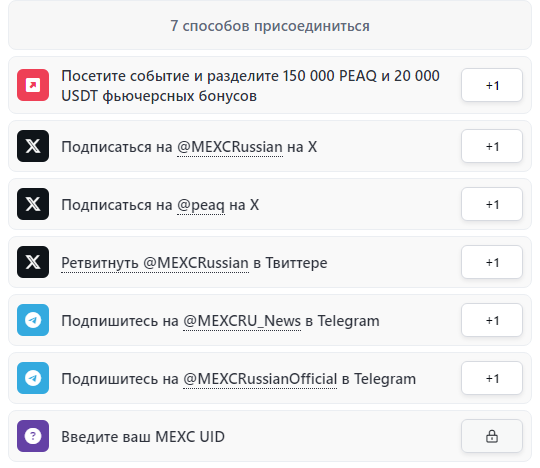Click Telegram icon beside @MEXCRussianOfficial entry
Image resolution: width=540 pixels, height=468 pixels.
click(x=33, y=378)
